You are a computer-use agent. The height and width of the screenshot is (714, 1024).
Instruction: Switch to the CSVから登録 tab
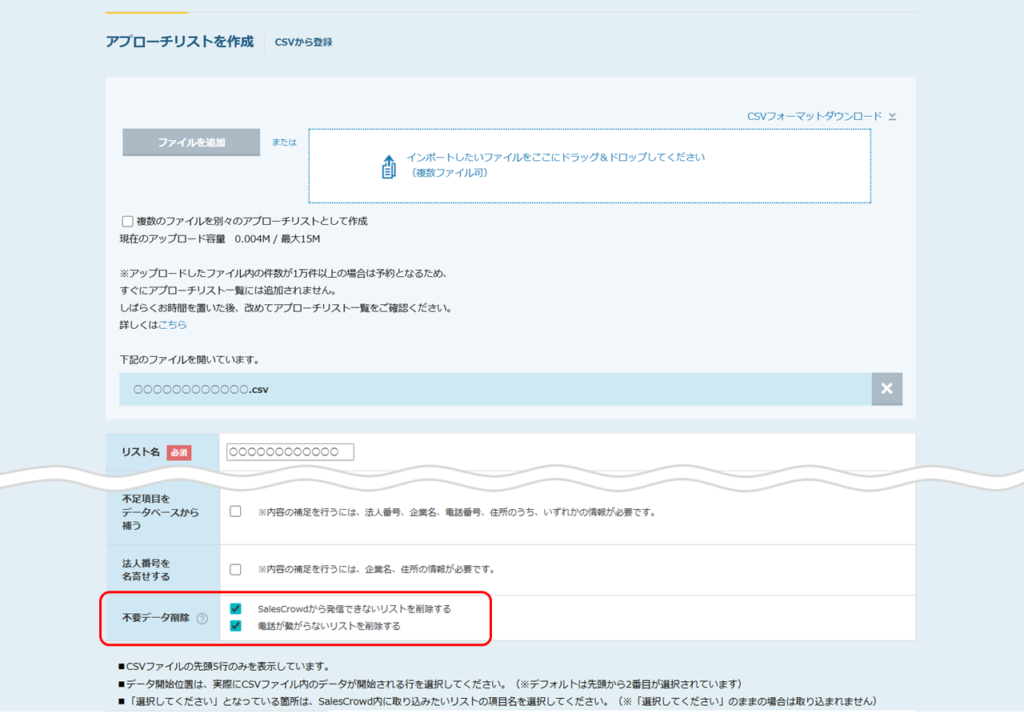pyautogui.click(x=303, y=42)
